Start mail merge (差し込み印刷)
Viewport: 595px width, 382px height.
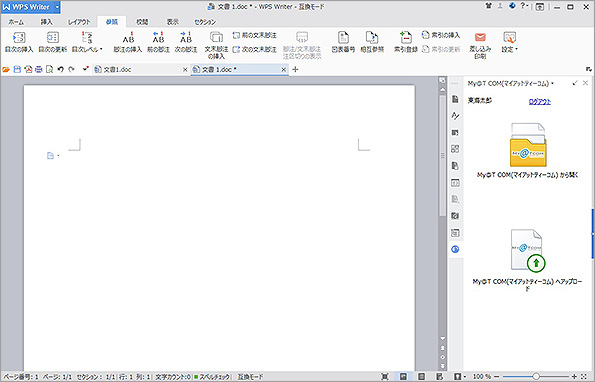click(480, 45)
